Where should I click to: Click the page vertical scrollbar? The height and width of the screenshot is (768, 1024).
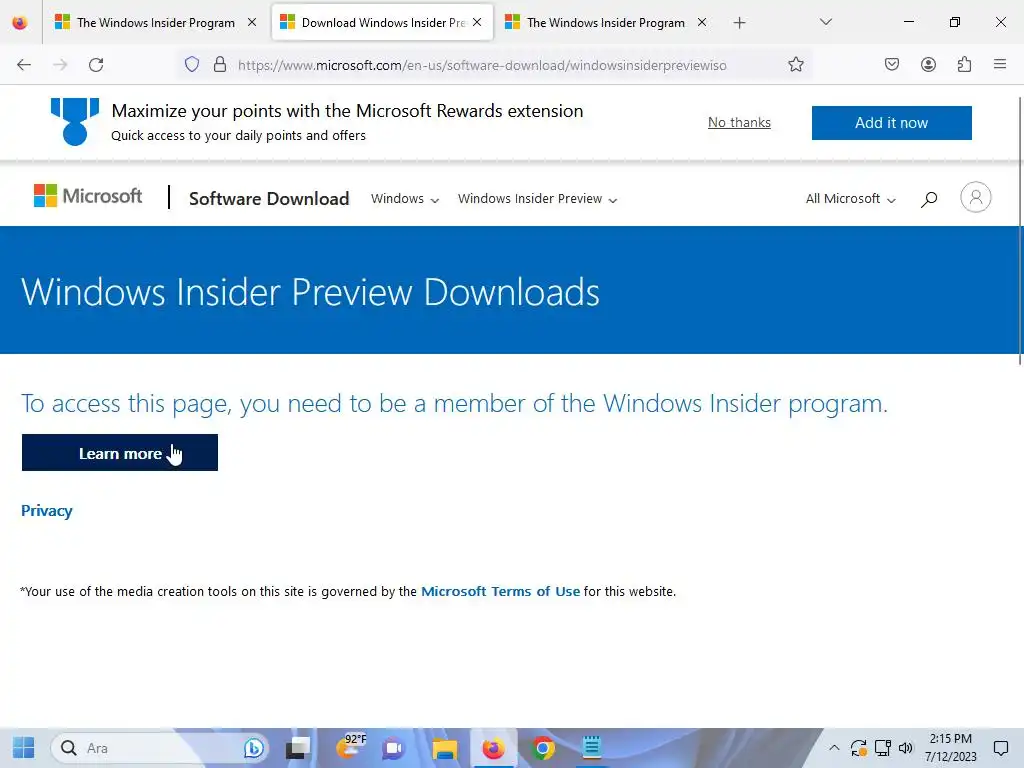(1020, 230)
